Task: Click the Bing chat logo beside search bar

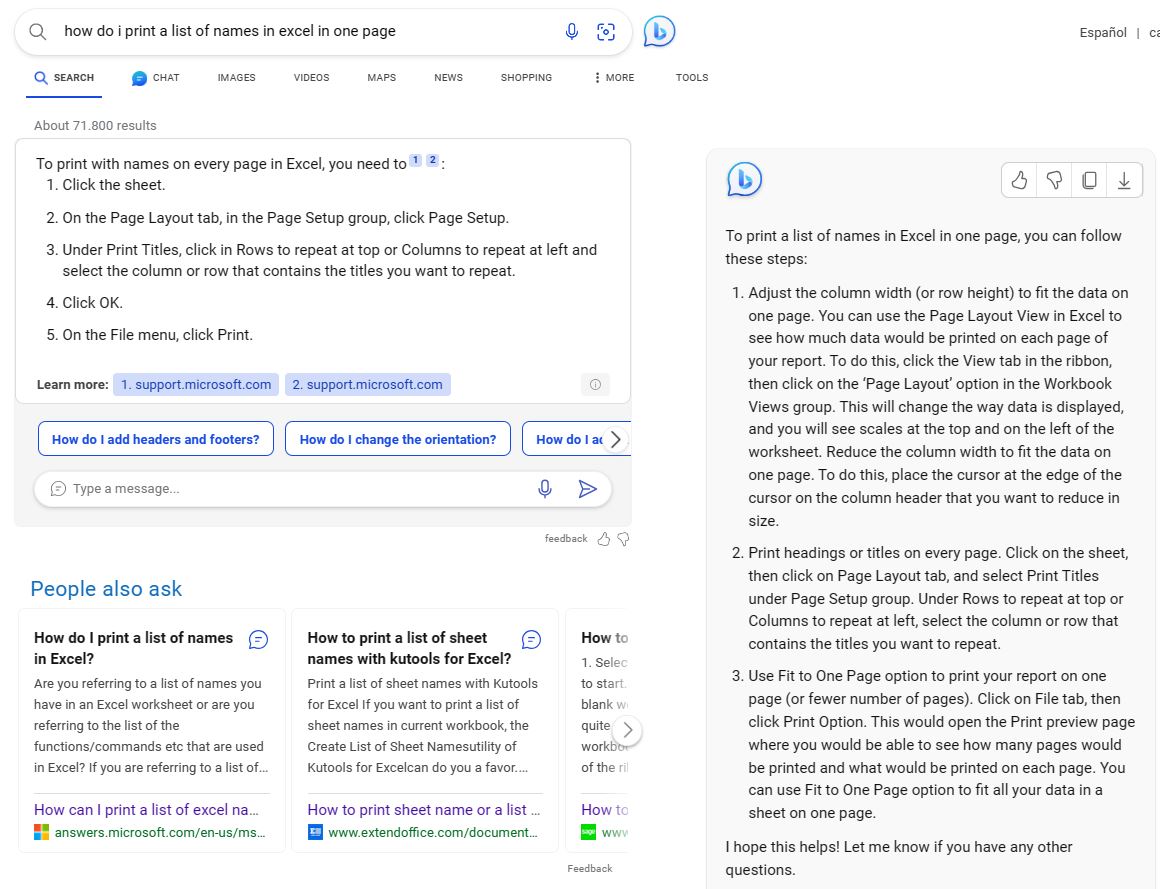Action: 658,31
